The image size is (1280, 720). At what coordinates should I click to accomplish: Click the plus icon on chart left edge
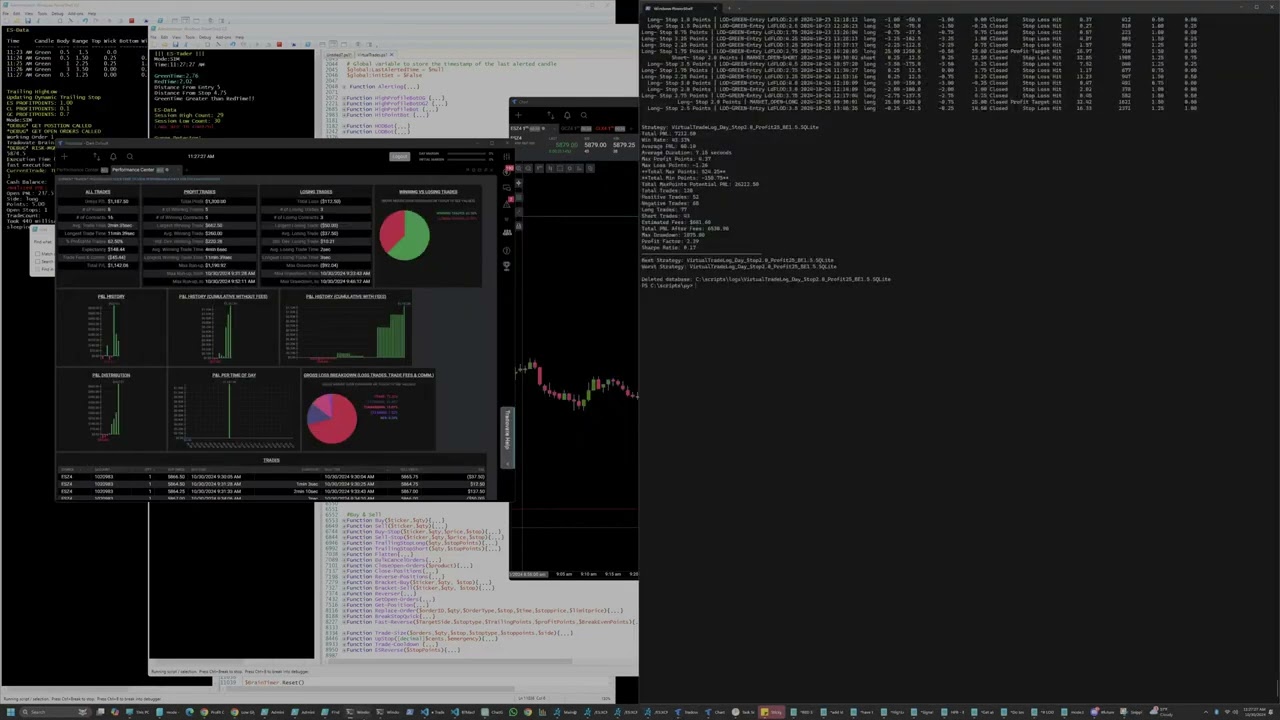tap(518, 183)
